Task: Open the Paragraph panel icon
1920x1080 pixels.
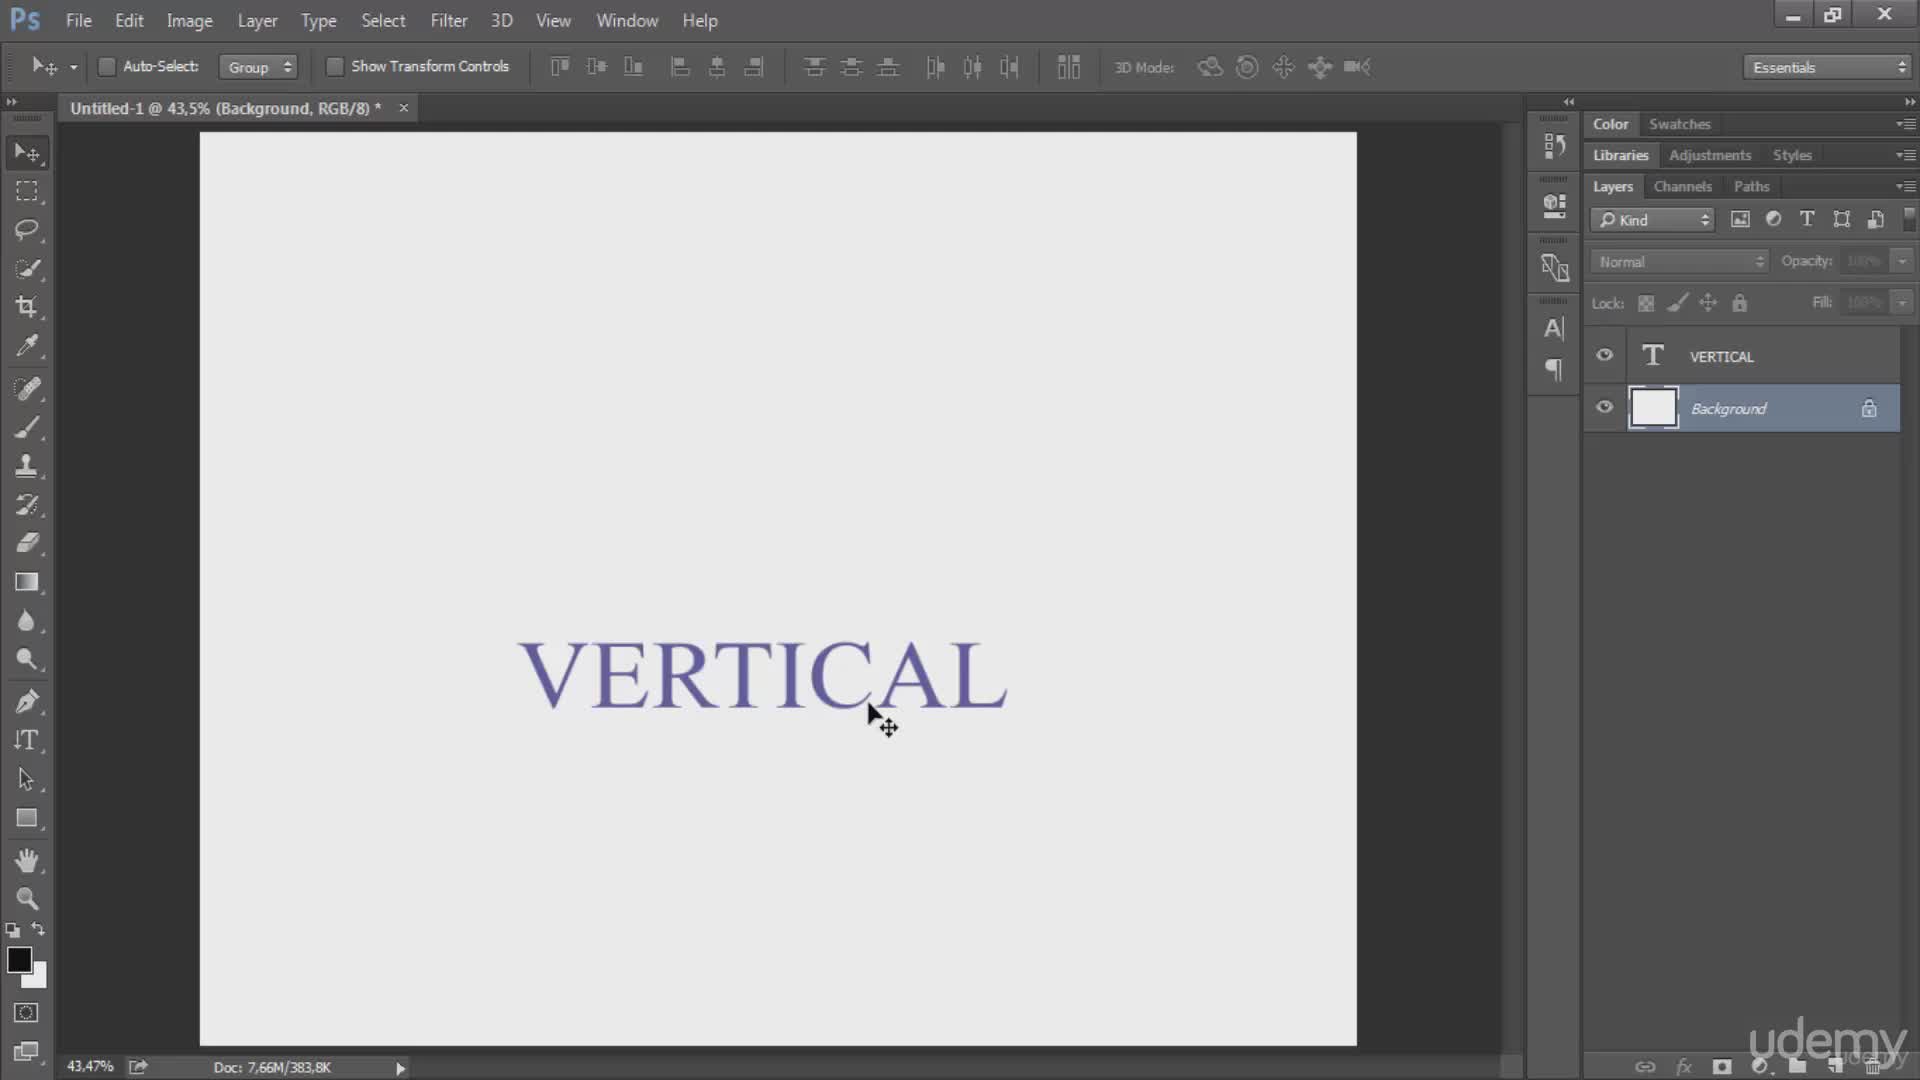Action: tap(1554, 370)
